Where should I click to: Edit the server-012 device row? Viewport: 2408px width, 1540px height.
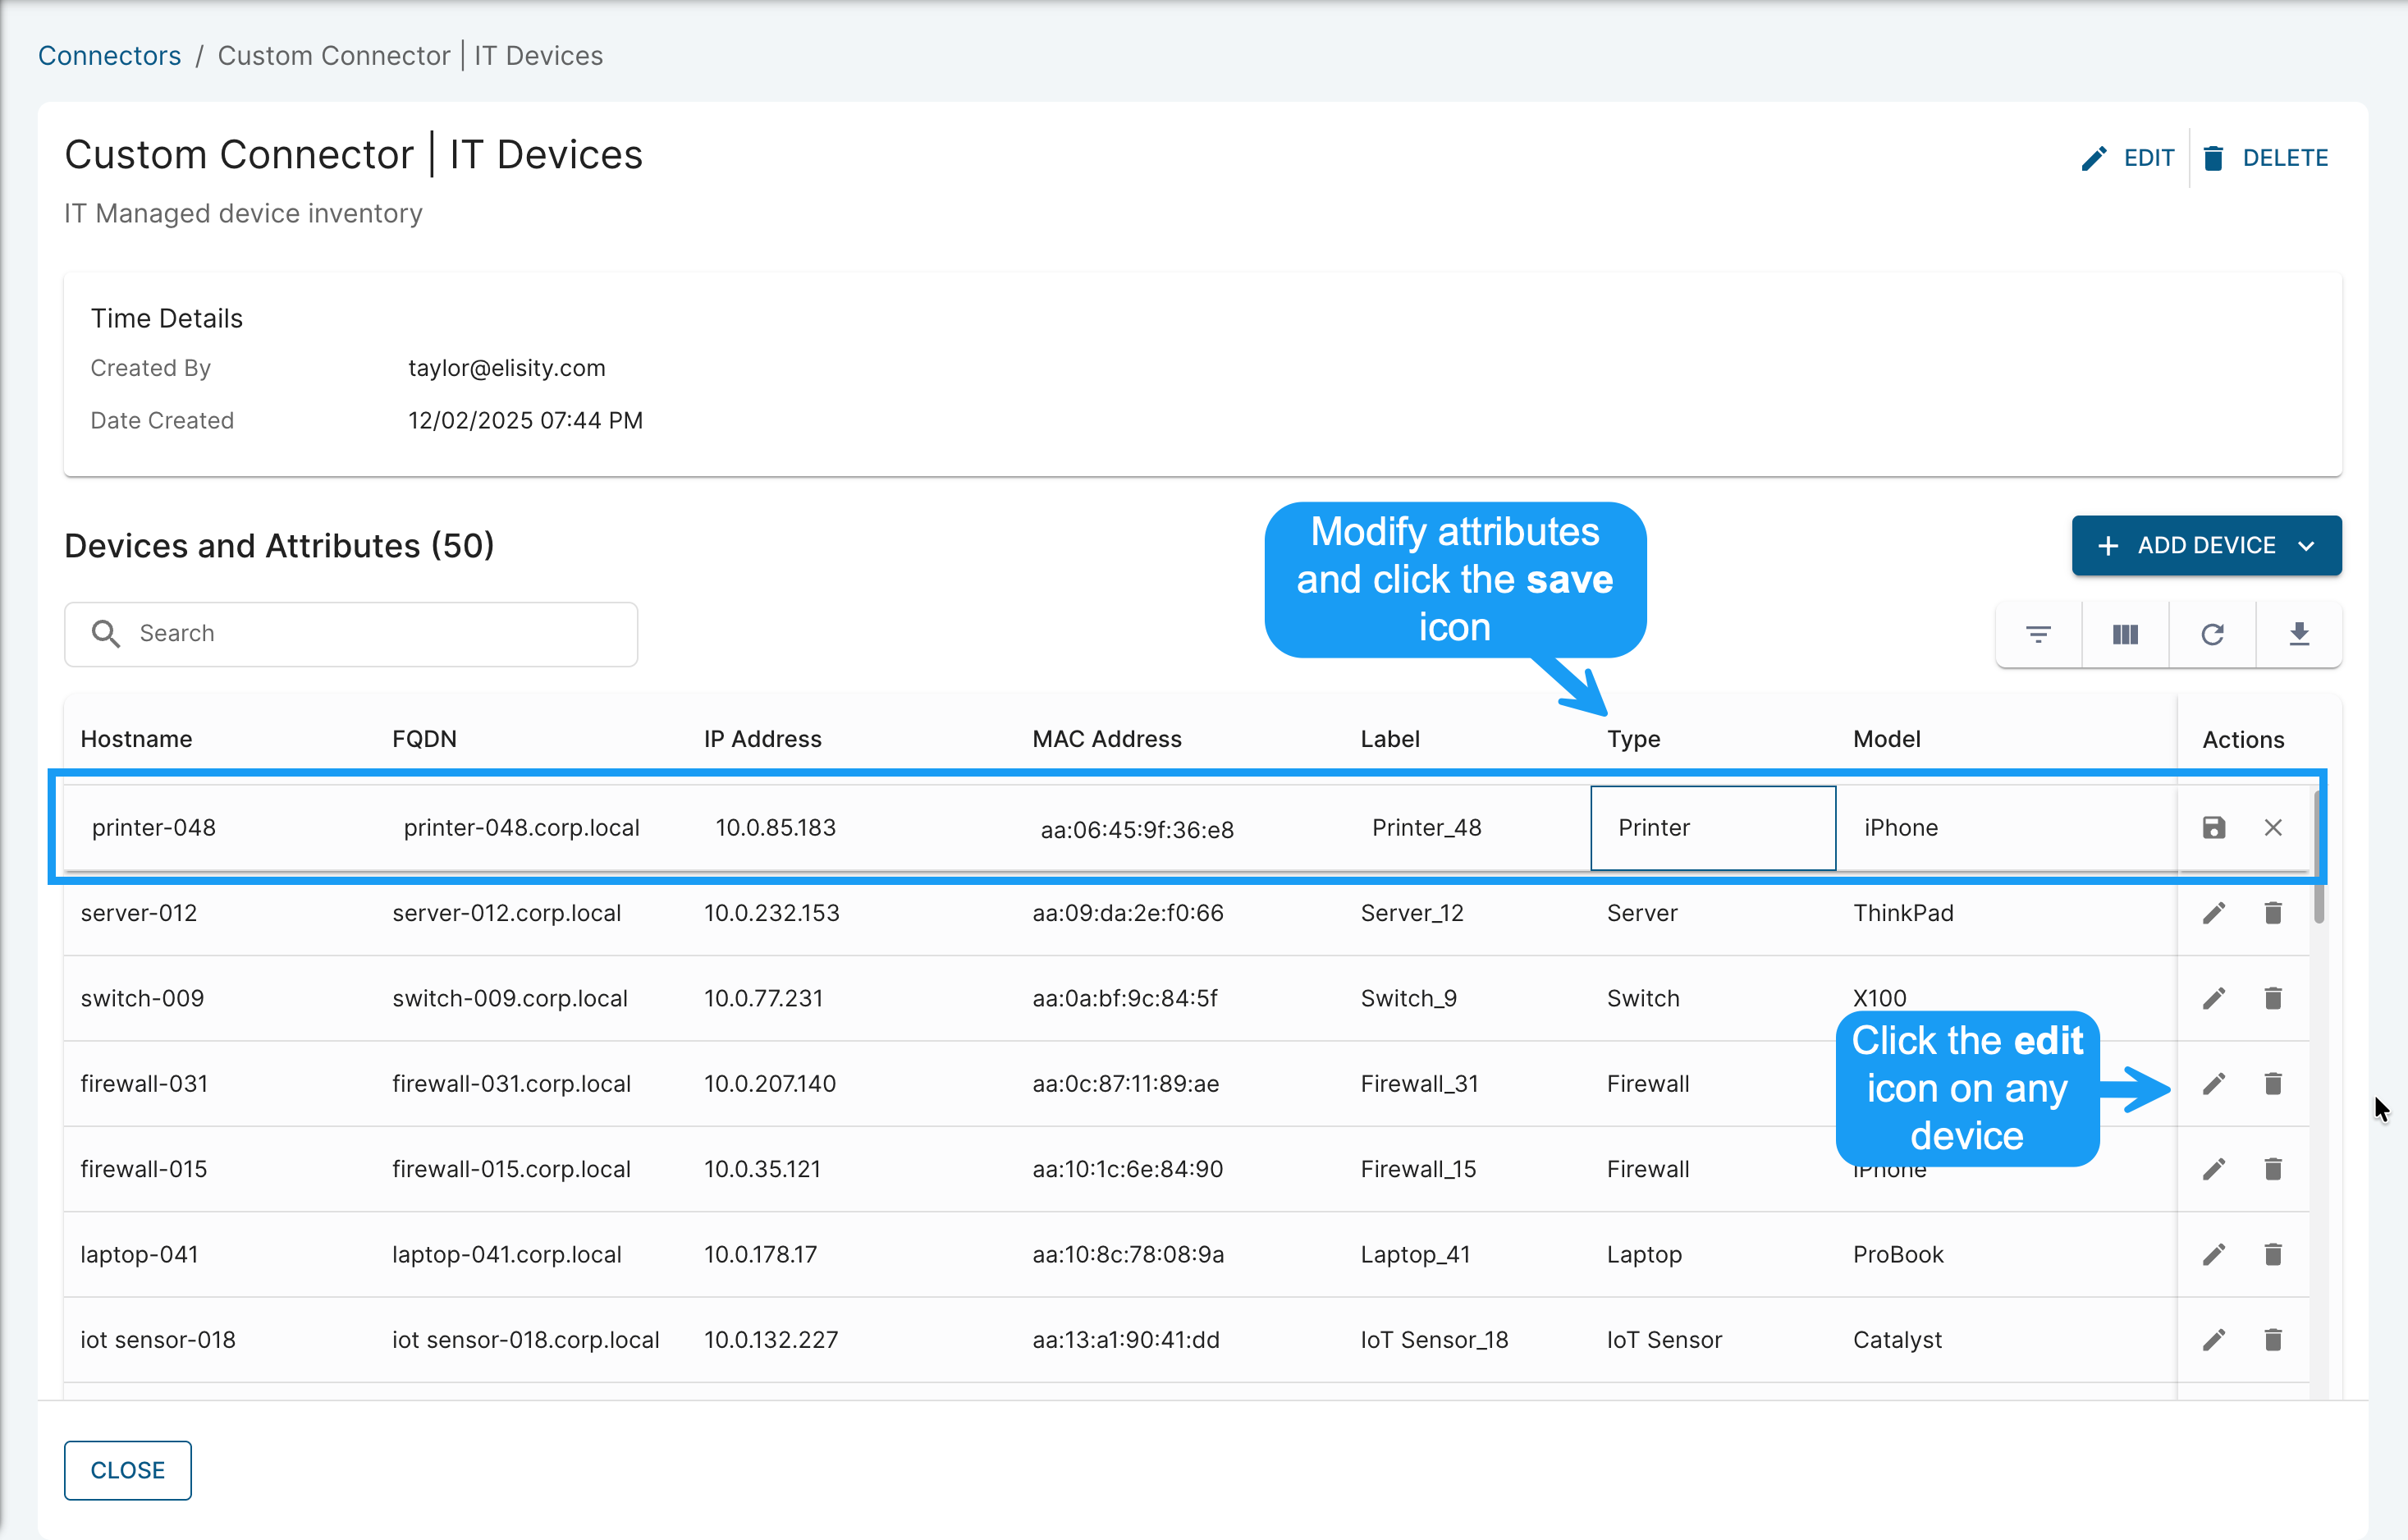[x=2213, y=913]
